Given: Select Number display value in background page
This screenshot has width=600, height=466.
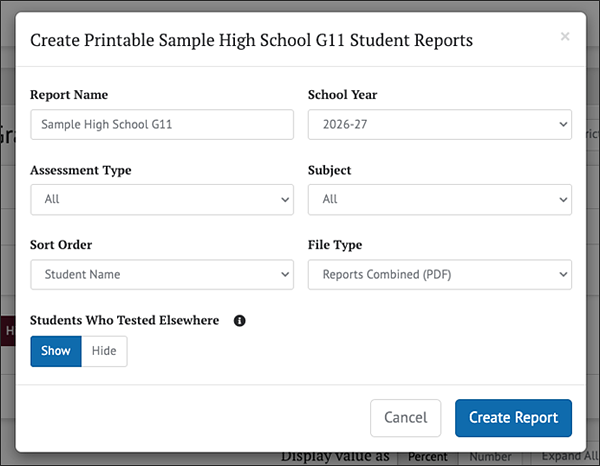Looking at the screenshot, I should click(491, 457).
